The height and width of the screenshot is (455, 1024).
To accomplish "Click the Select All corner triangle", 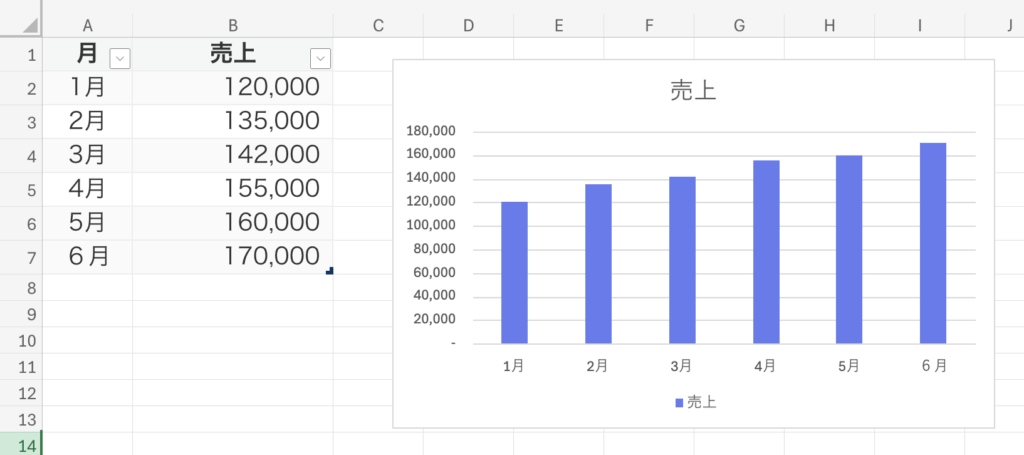I will (x=30, y=25).
